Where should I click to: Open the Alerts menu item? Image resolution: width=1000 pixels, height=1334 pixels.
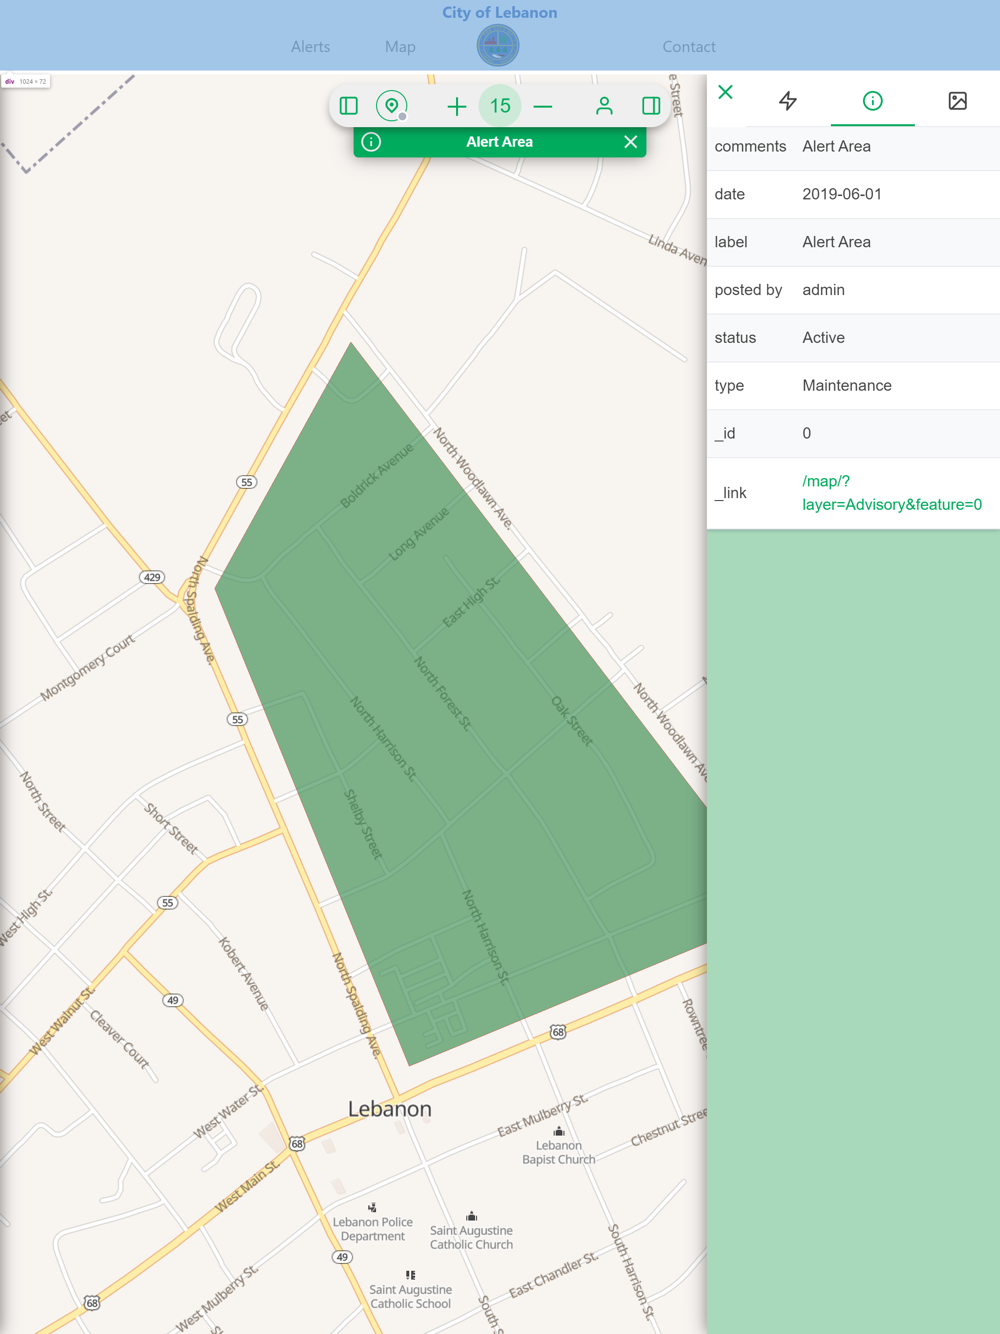coord(310,47)
